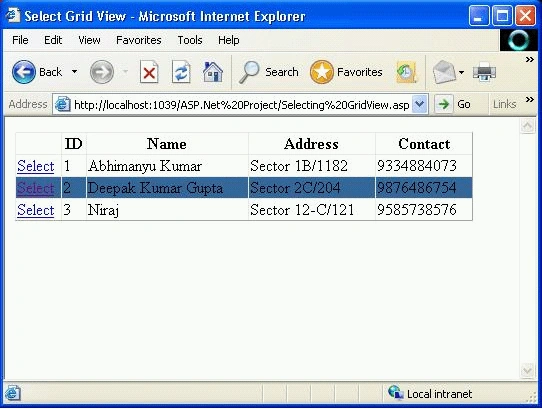This screenshot has height=409, width=542.
Task: Click the Stop page loading icon
Action: point(149,72)
